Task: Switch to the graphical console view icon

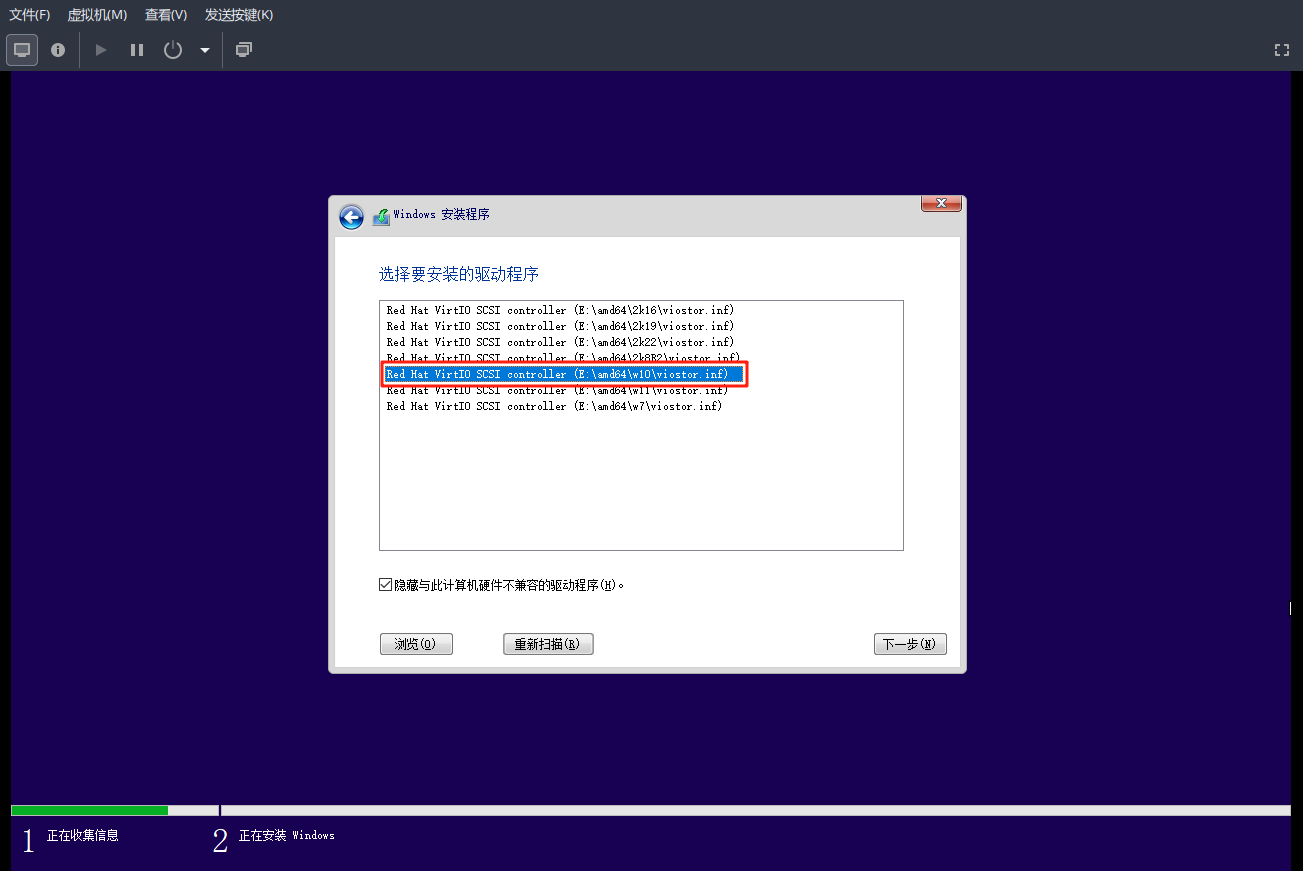Action: [x=22, y=50]
